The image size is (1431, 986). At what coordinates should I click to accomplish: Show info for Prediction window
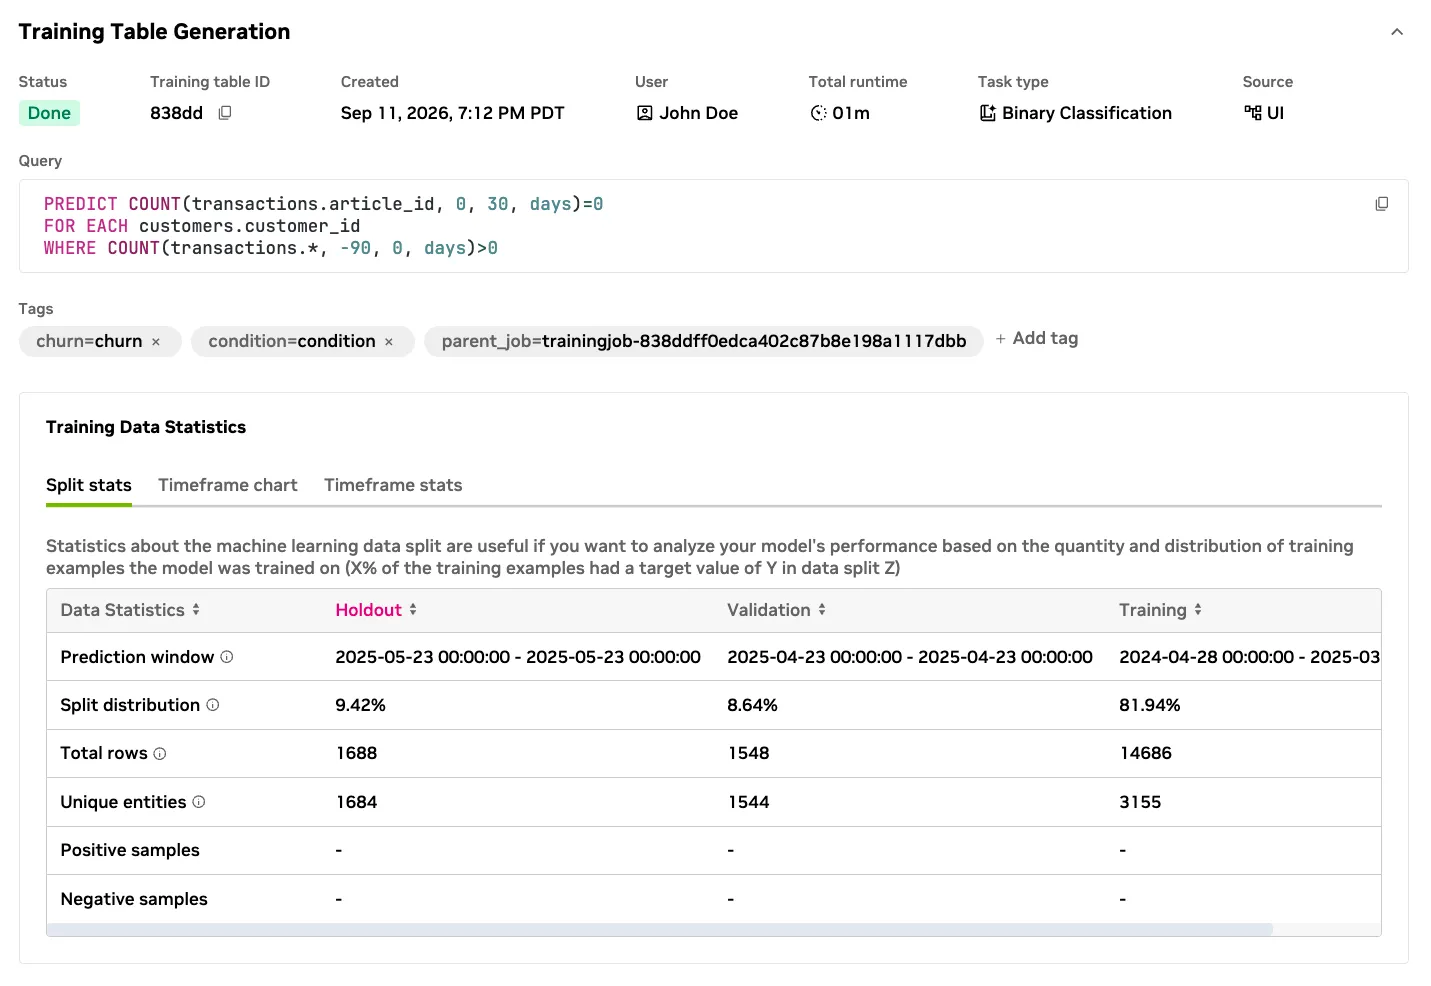click(227, 657)
